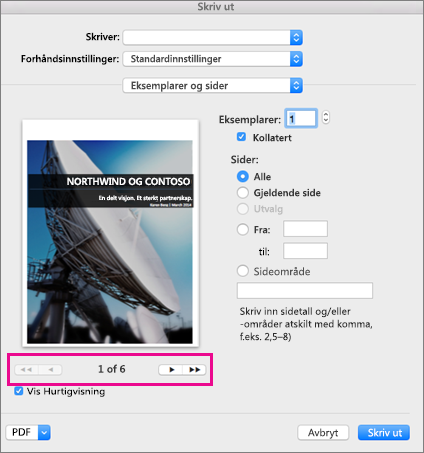Screen dimensions: 424x453
Task: Click the Sideområde text input field
Action: (305, 291)
